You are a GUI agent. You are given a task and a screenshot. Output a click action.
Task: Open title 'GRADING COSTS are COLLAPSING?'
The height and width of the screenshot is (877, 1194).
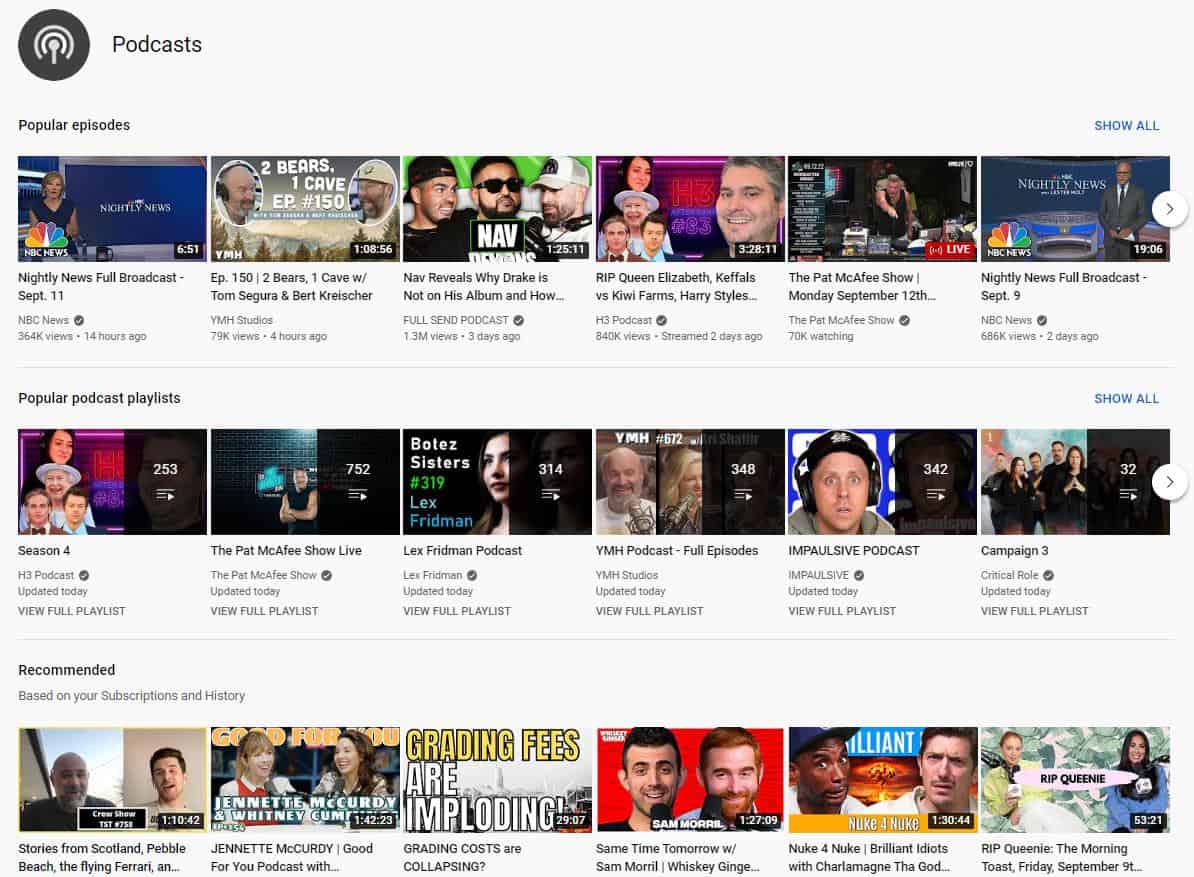pos(462,858)
